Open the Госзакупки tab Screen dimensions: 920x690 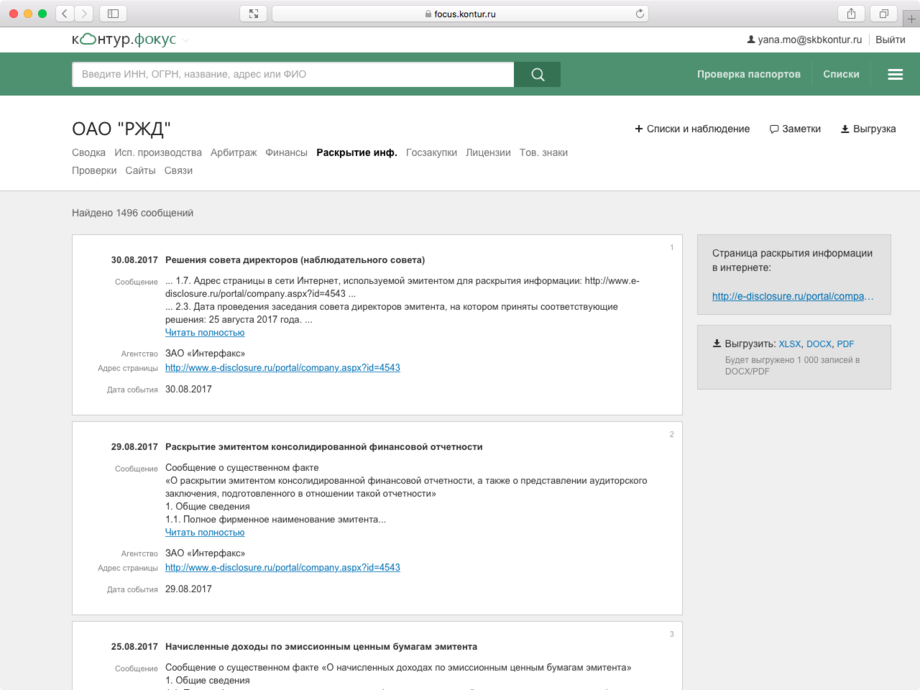tap(431, 153)
